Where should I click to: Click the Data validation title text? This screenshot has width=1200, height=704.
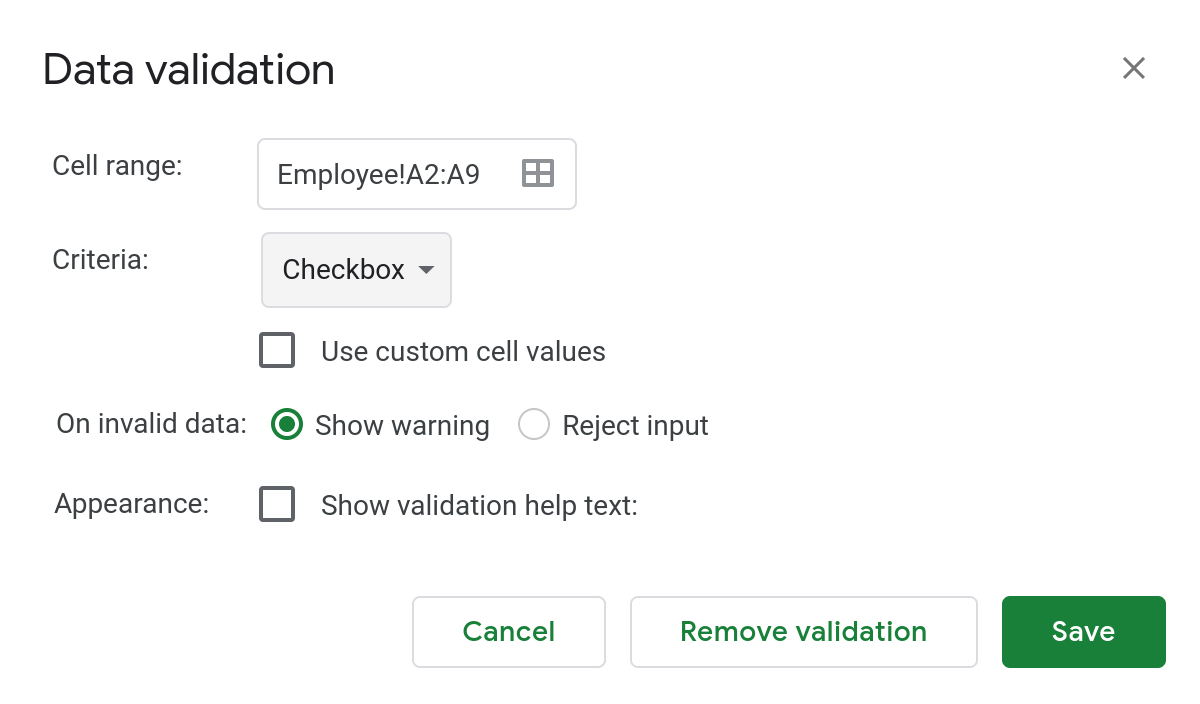pos(189,69)
